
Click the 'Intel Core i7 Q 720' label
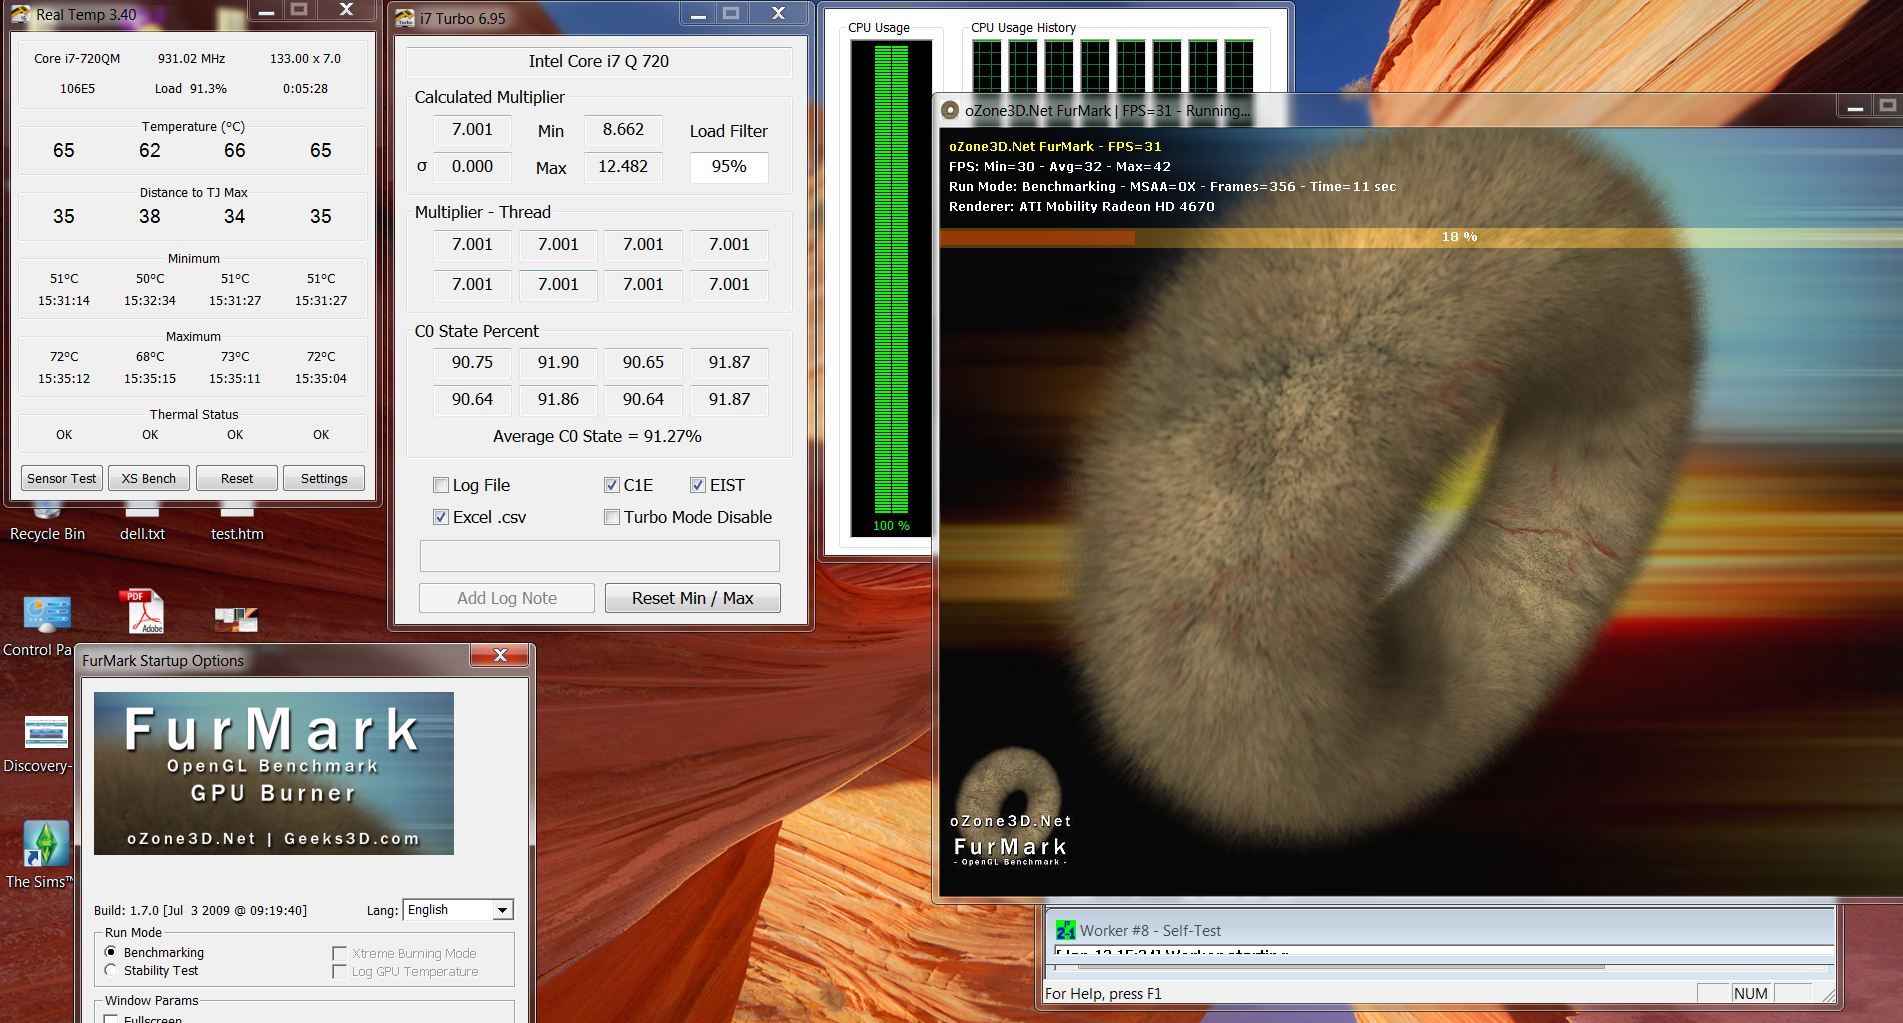coord(599,61)
